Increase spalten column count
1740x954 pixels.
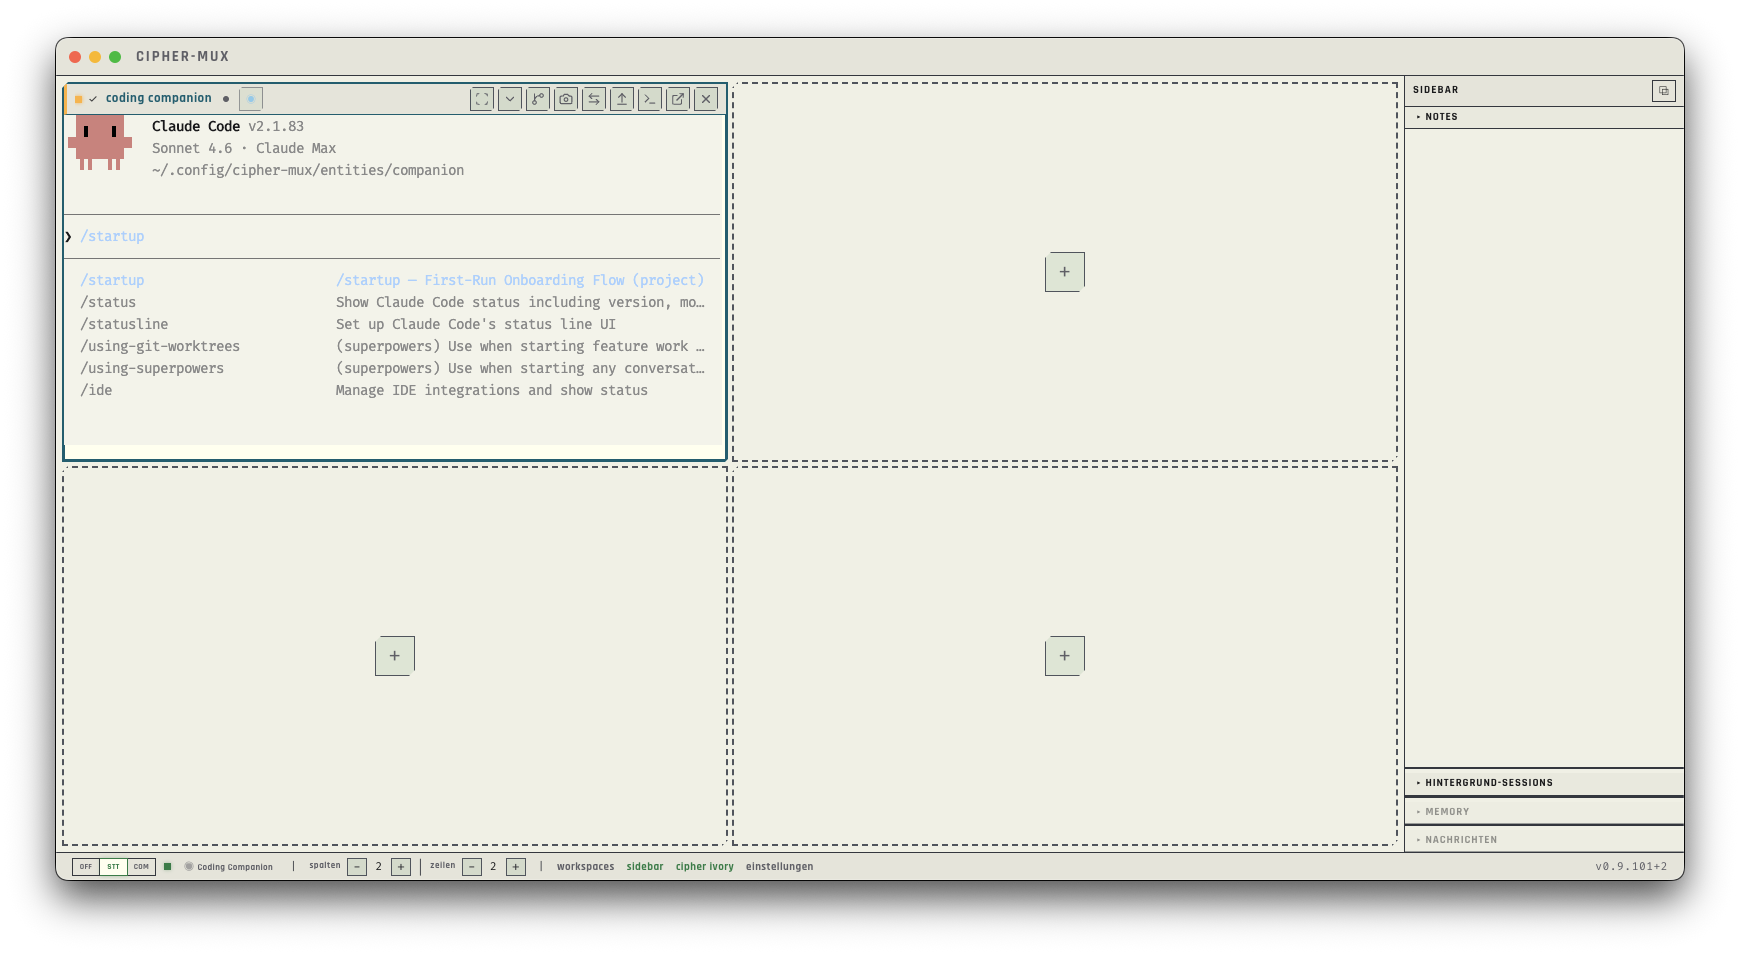[x=401, y=867]
